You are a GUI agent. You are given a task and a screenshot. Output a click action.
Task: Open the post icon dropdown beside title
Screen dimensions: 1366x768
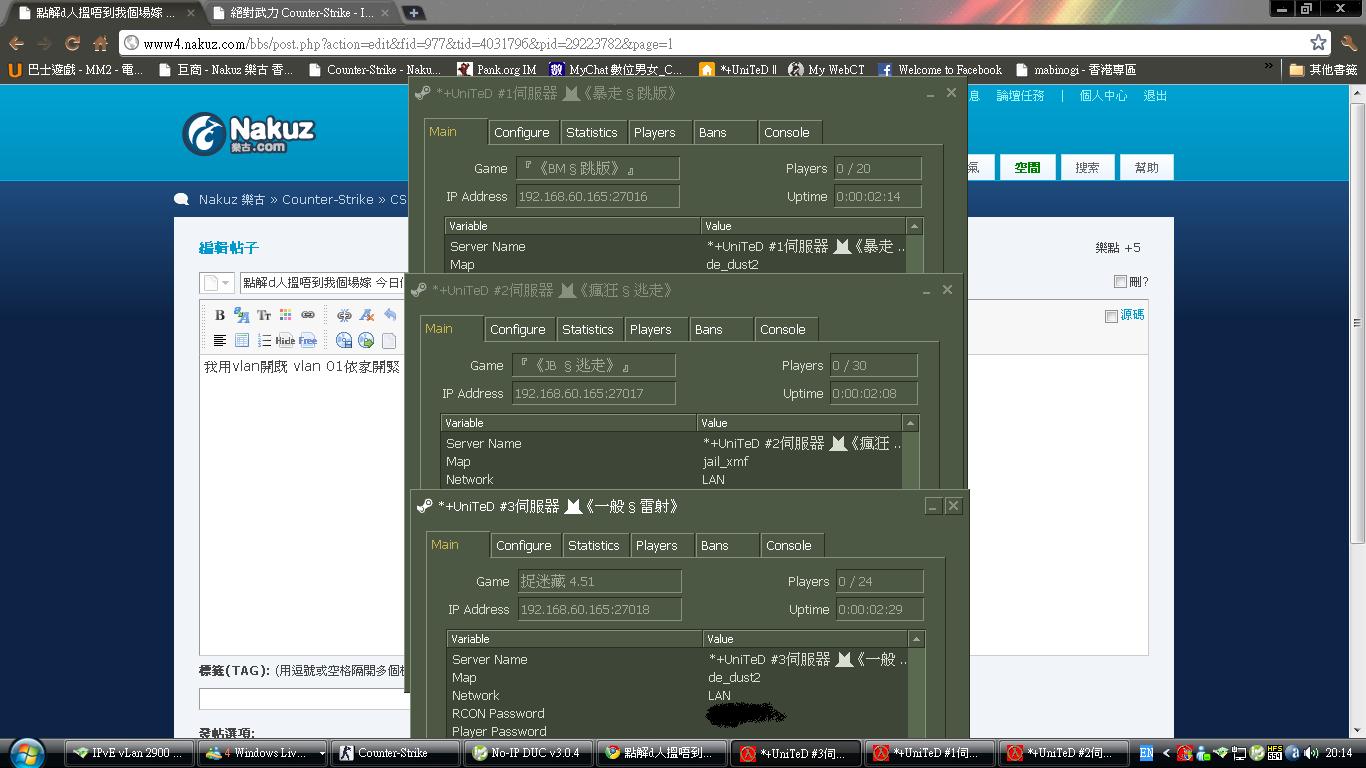click(x=216, y=283)
